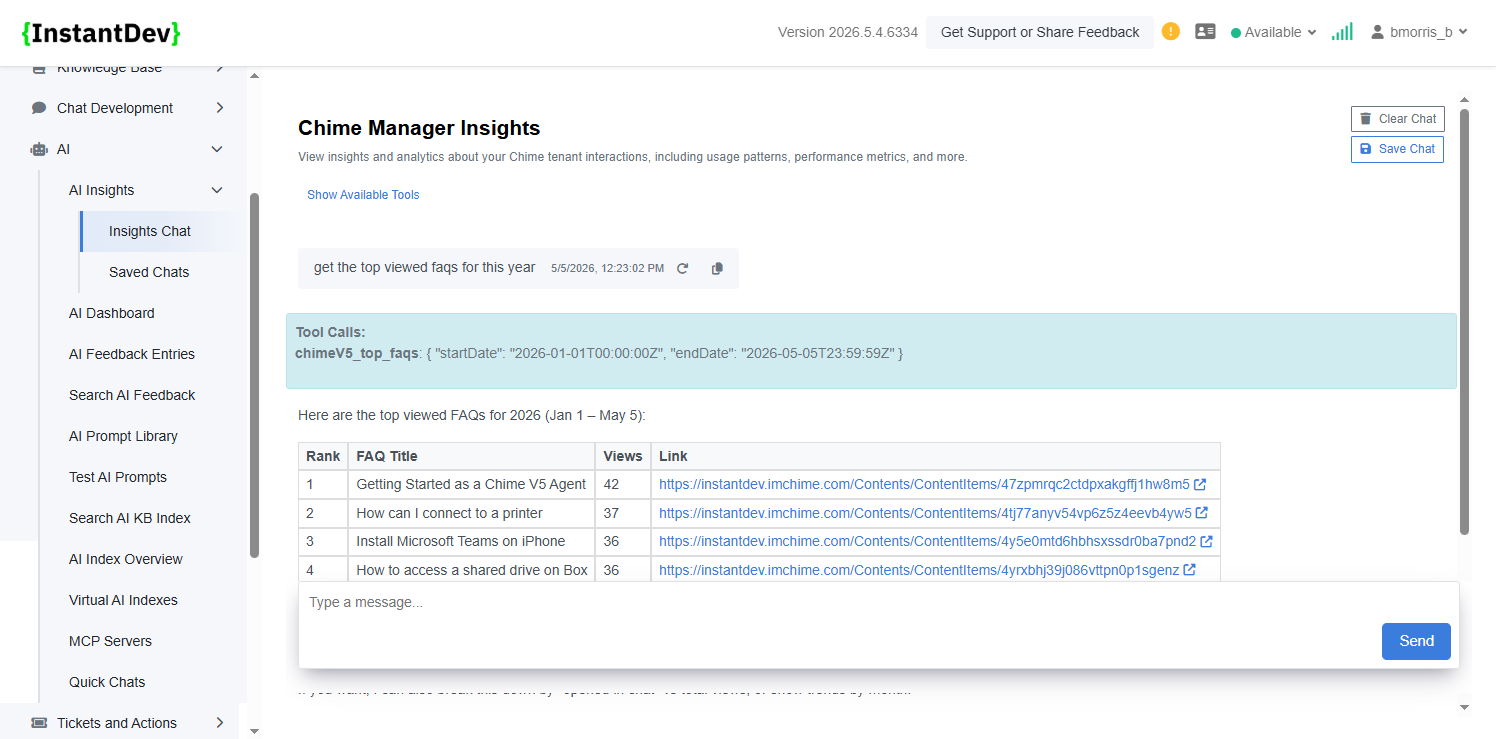Click the green Available status dot
Screen dimensions: 1496x739
[x=1236, y=33]
